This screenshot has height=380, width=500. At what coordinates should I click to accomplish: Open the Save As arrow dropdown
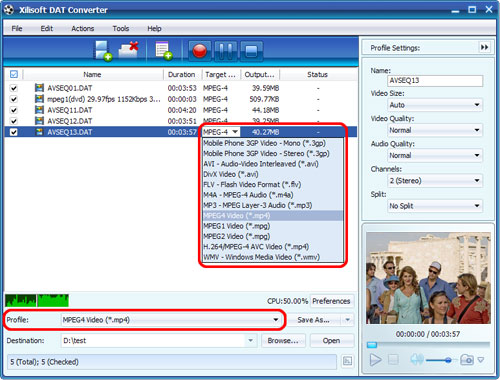pyautogui.click(x=347, y=320)
